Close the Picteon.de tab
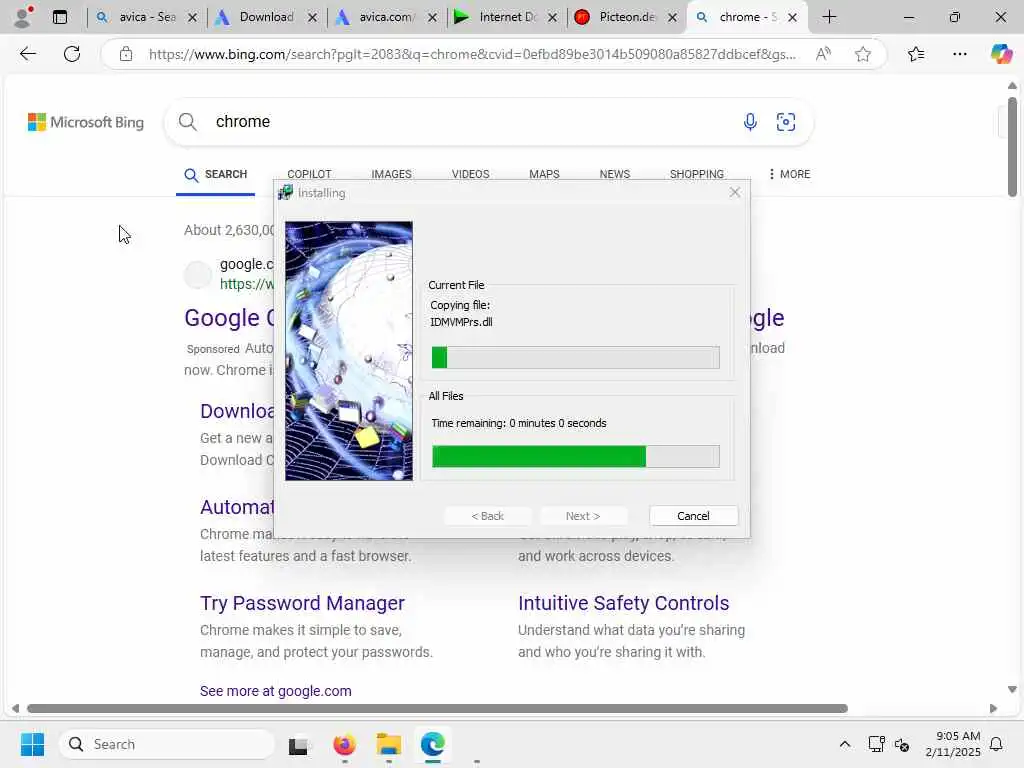Image resolution: width=1024 pixels, height=768 pixels. click(x=672, y=18)
